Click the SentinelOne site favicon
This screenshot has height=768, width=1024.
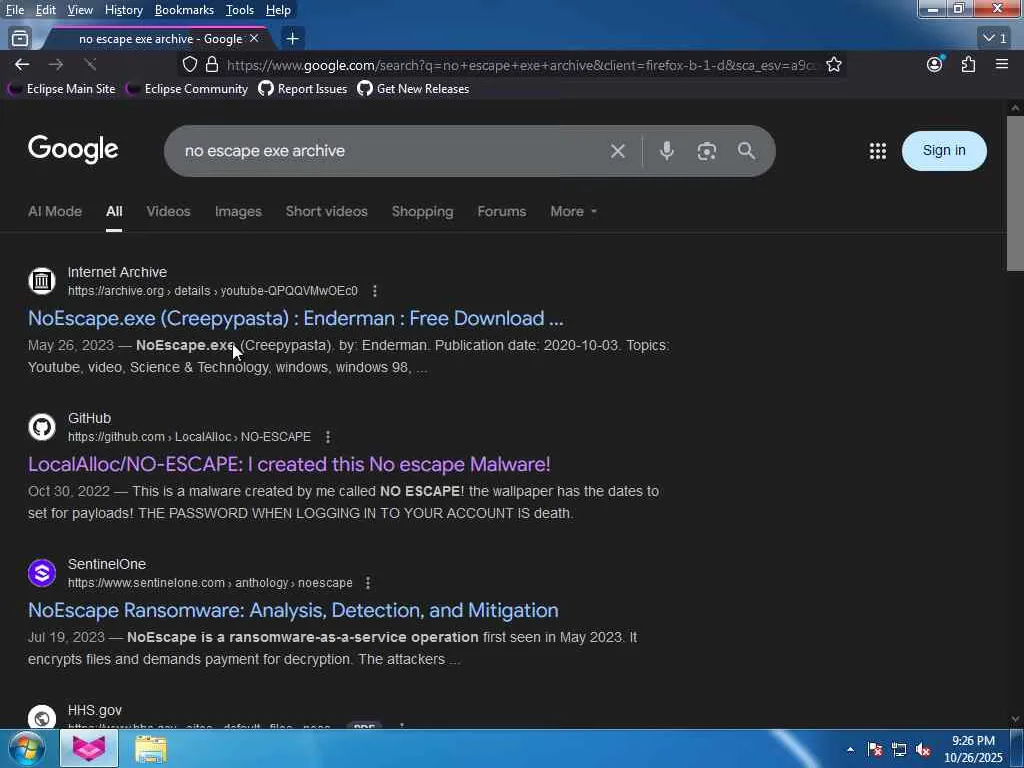(x=42, y=573)
